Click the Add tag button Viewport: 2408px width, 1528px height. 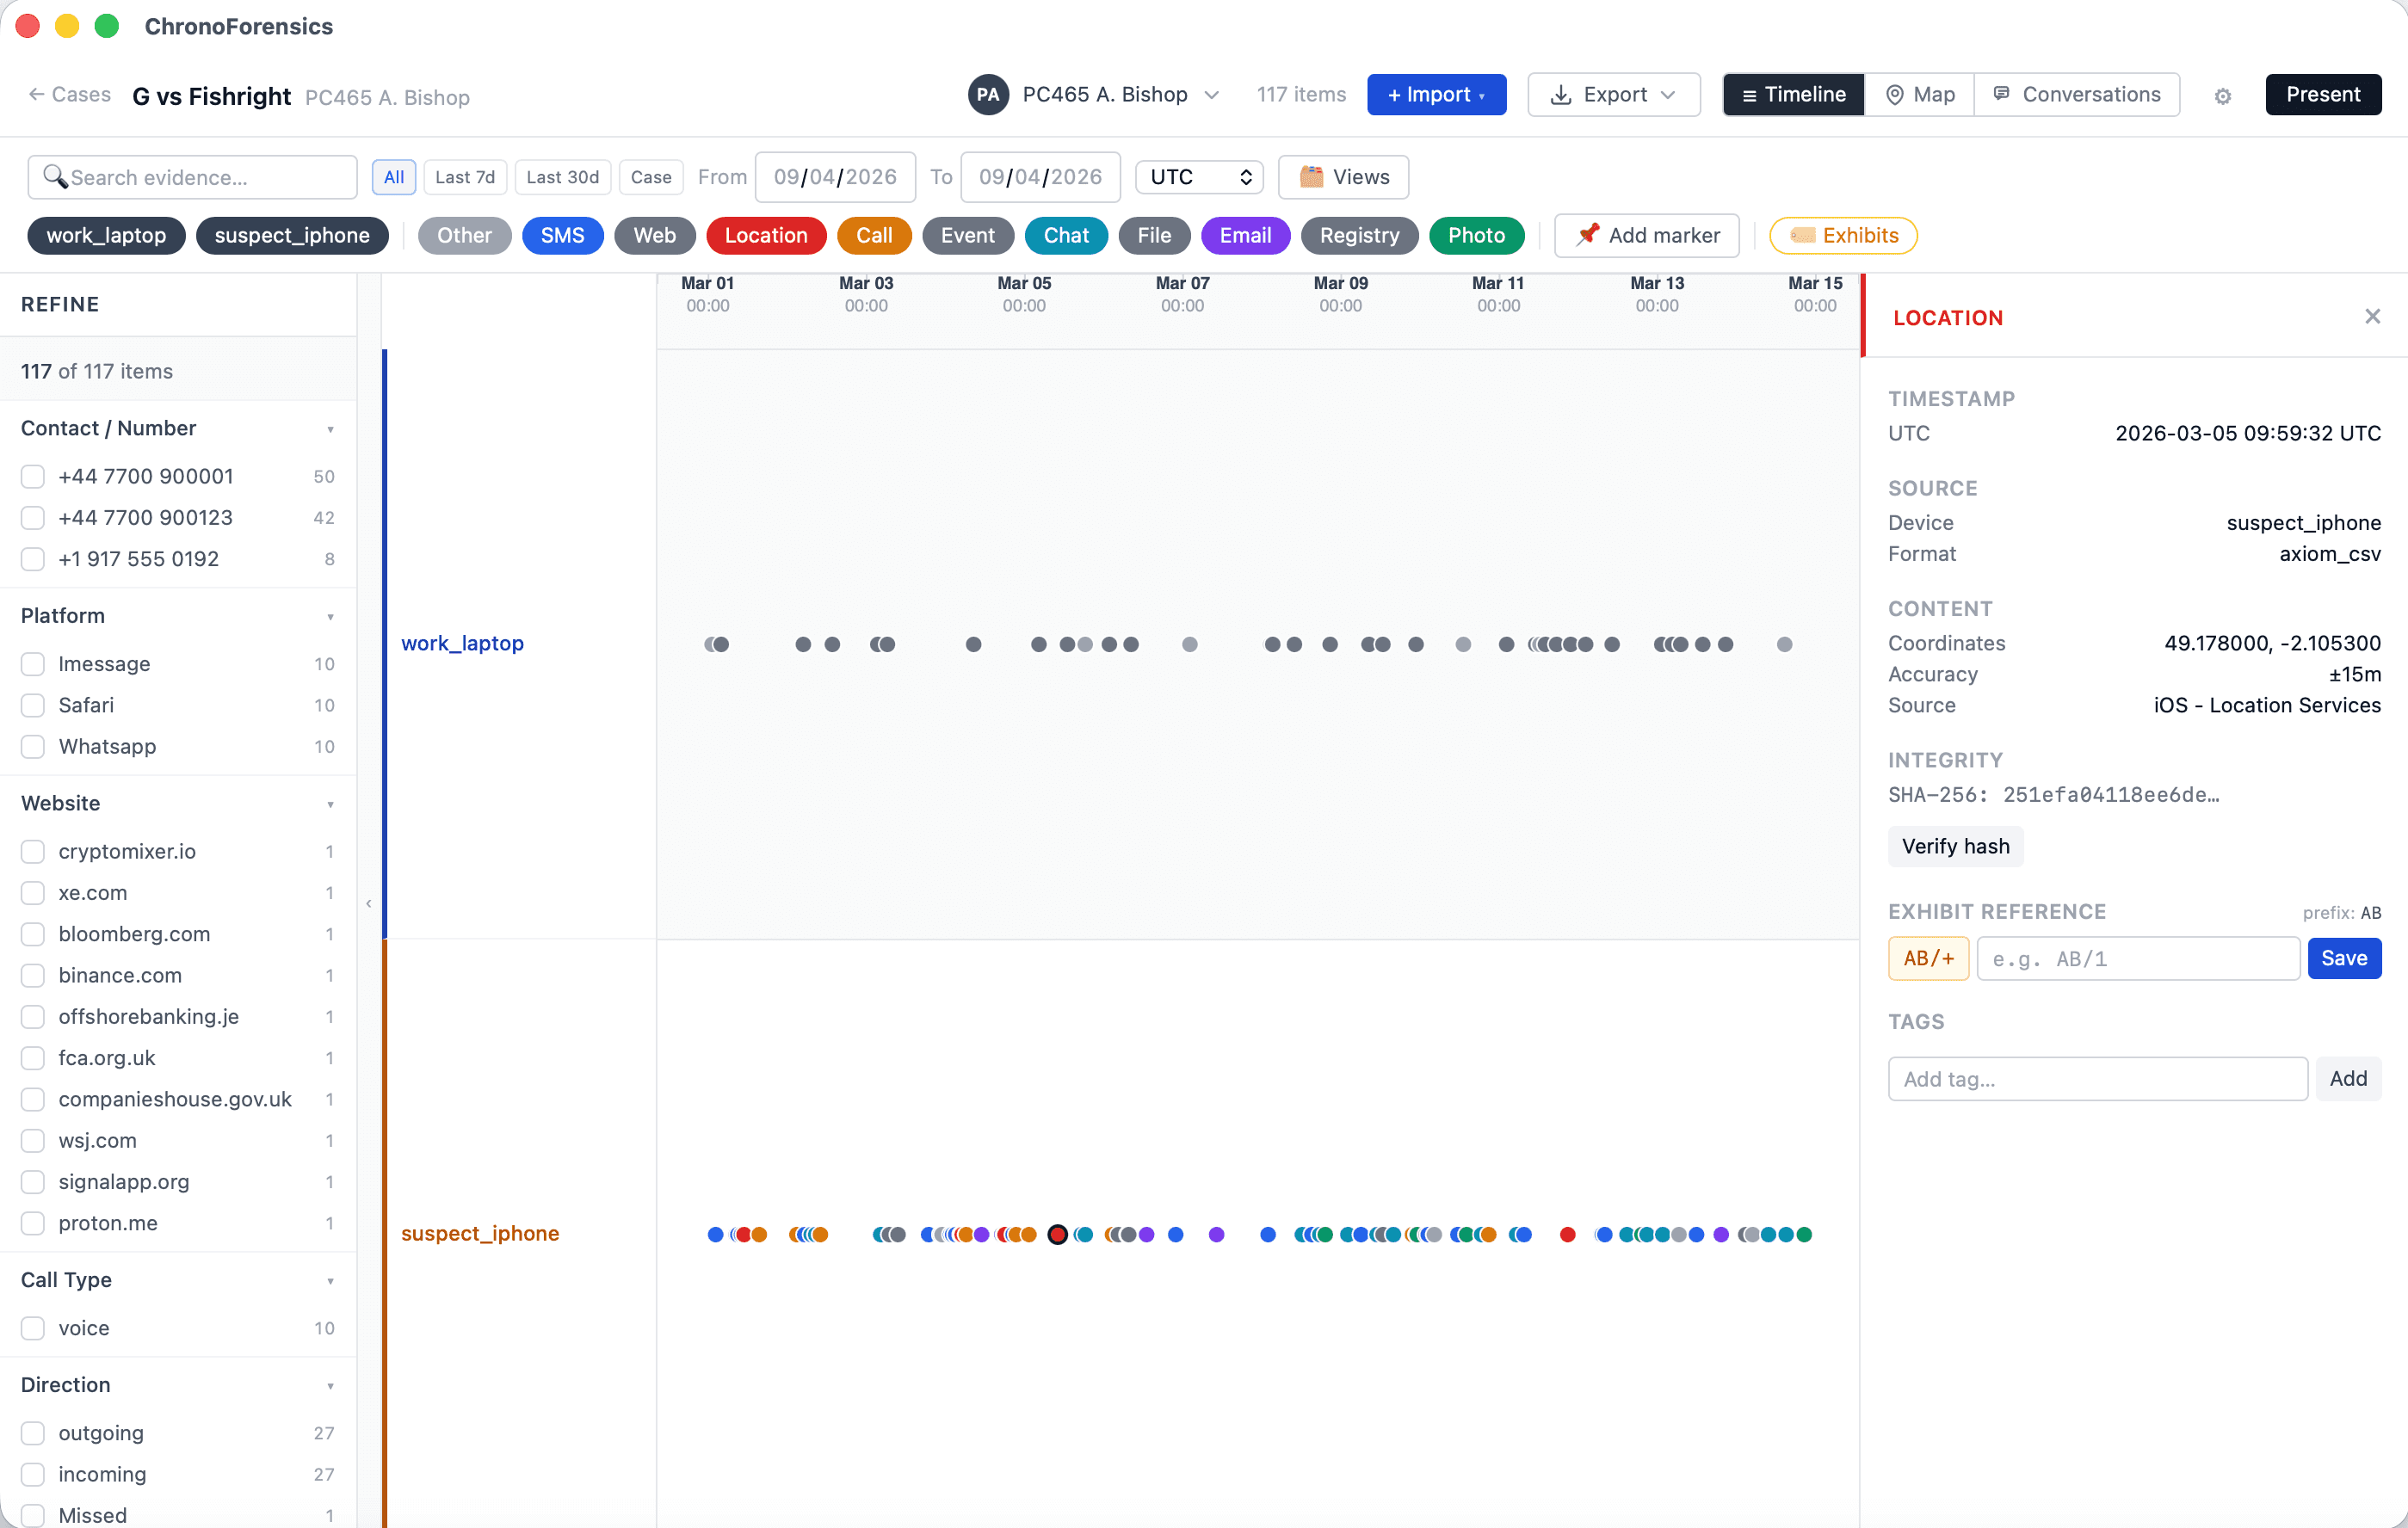pyautogui.click(x=2348, y=1078)
